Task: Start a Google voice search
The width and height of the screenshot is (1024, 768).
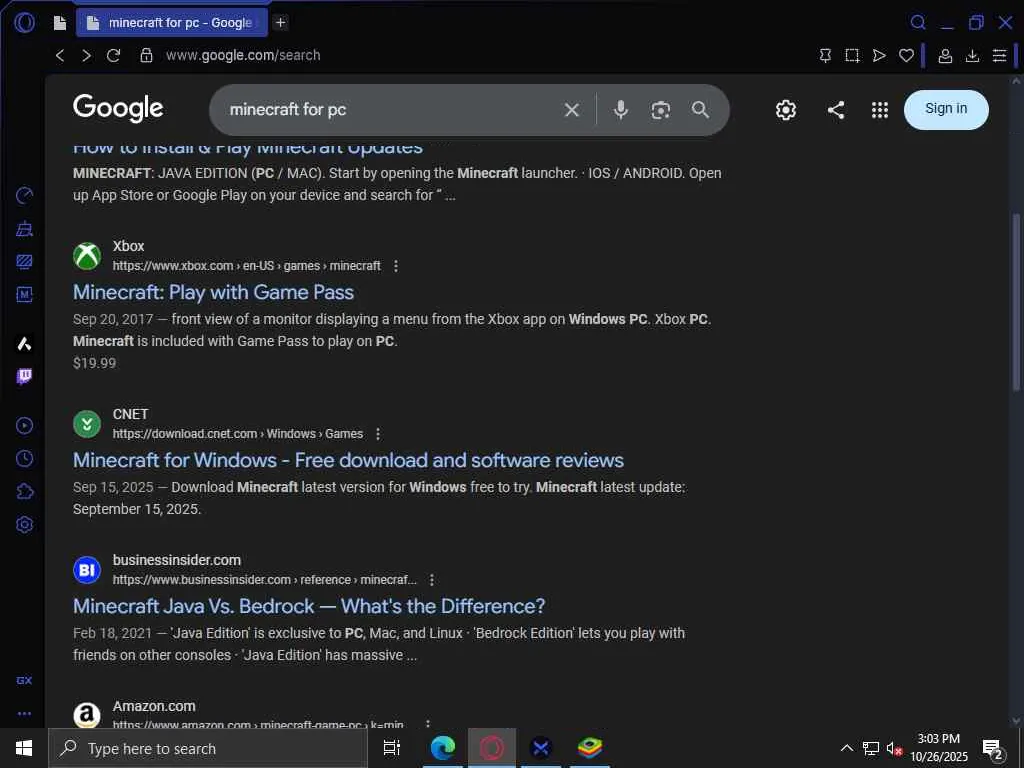Action: (621, 110)
